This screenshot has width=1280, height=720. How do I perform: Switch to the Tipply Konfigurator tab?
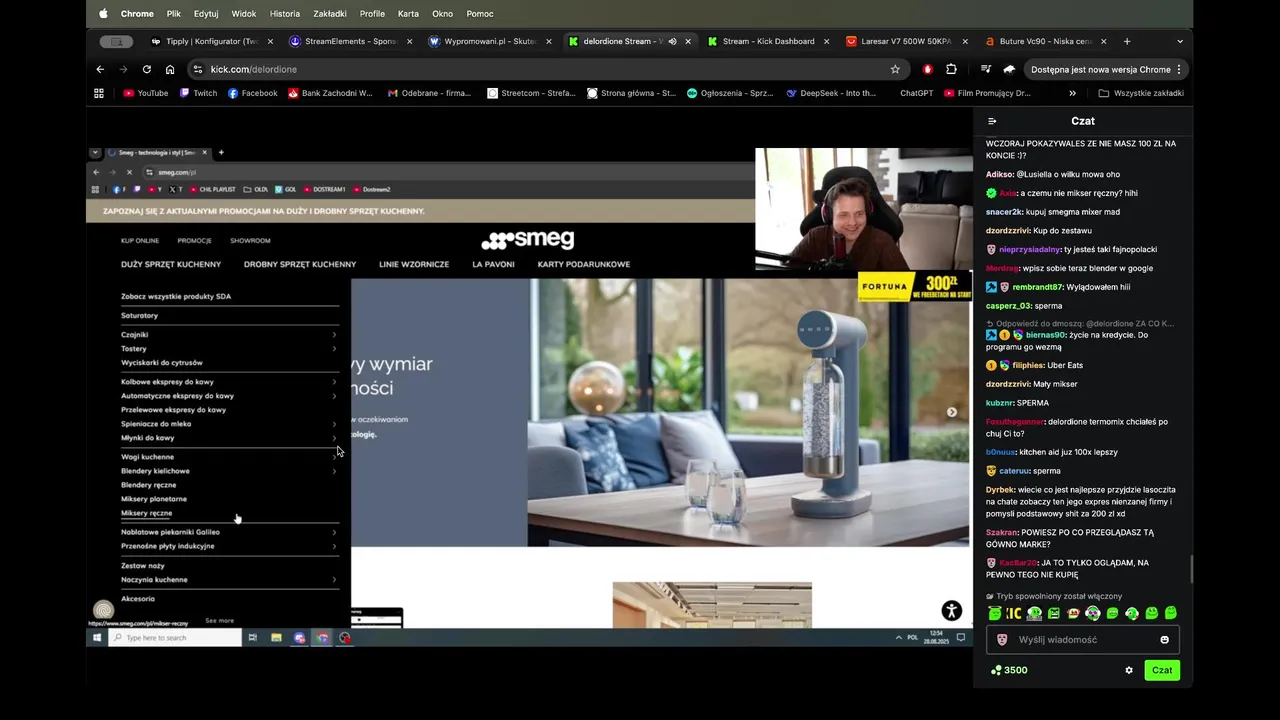(x=209, y=41)
